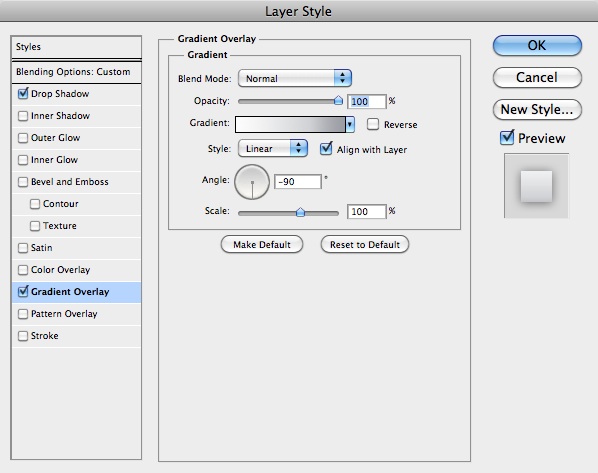
Task: Select the Bevel and Emboss label row
Action: pyautogui.click(x=76, y=182)
